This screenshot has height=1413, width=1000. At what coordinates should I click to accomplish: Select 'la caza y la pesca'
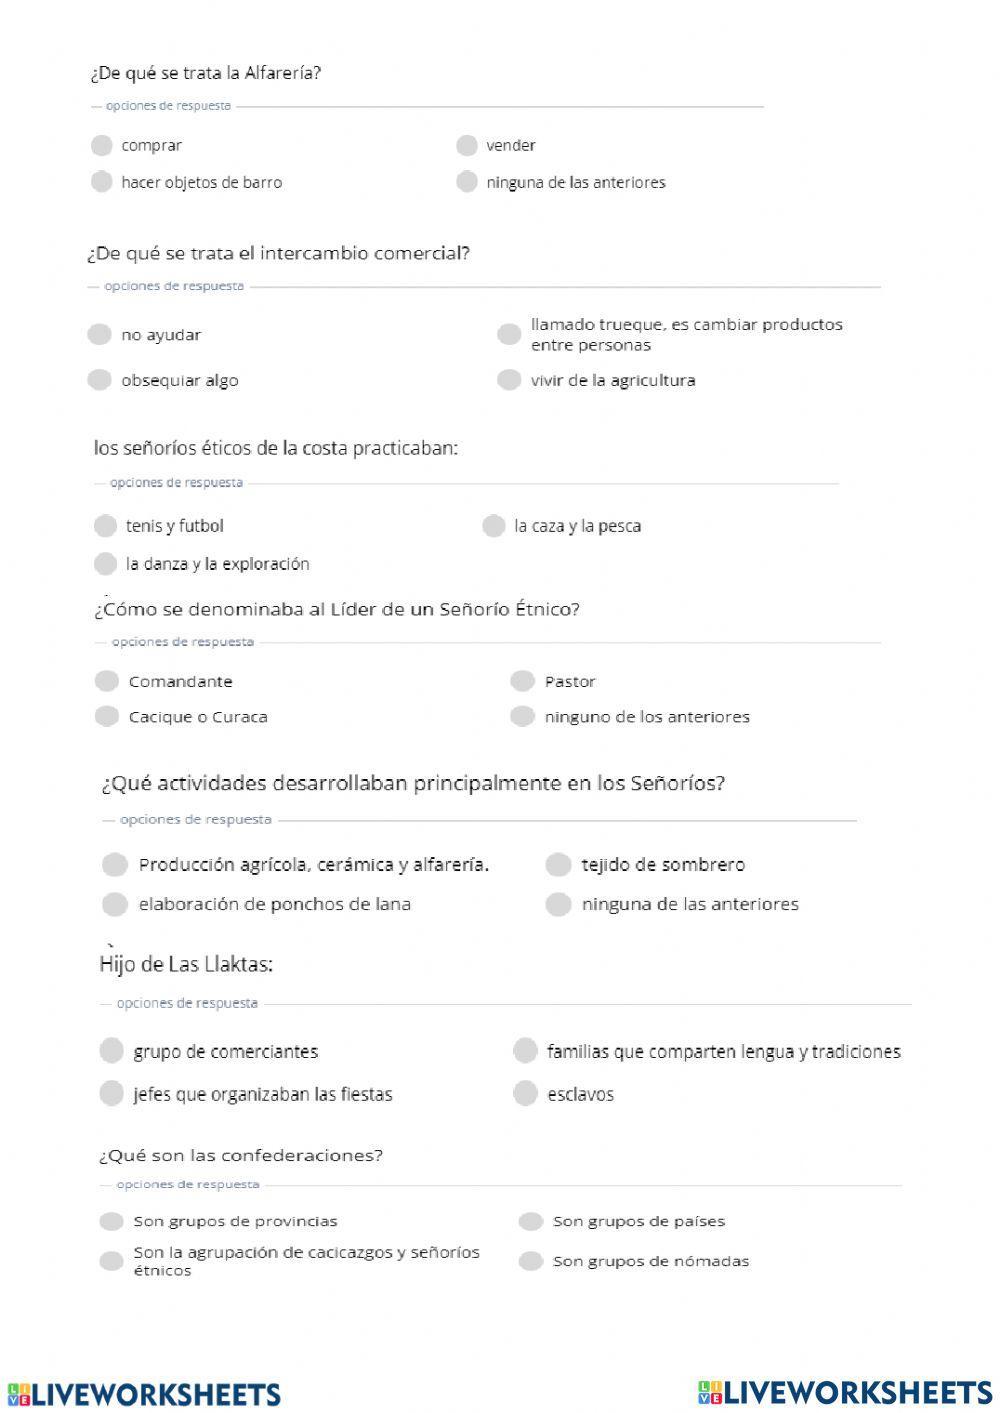pos(493,526)
